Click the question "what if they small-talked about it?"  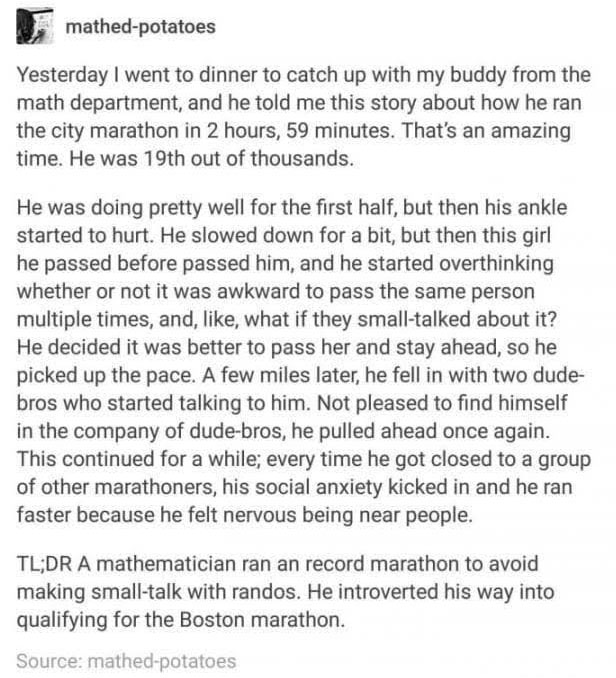pos(401,320)
